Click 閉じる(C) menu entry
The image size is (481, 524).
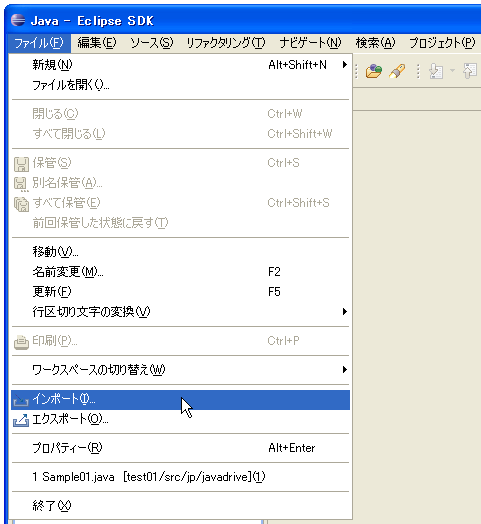[181, 114]
